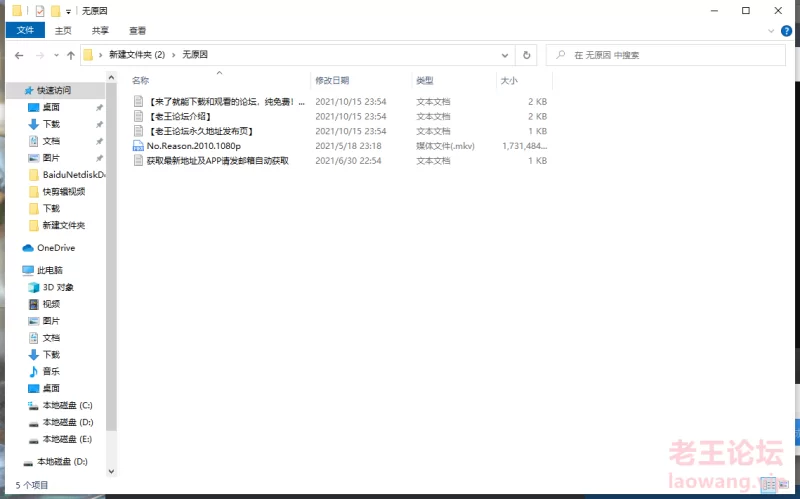Sort files by 修改日期 column
Image resolution: width=800 pixels, height=499 pixels.
click(332, 80)
